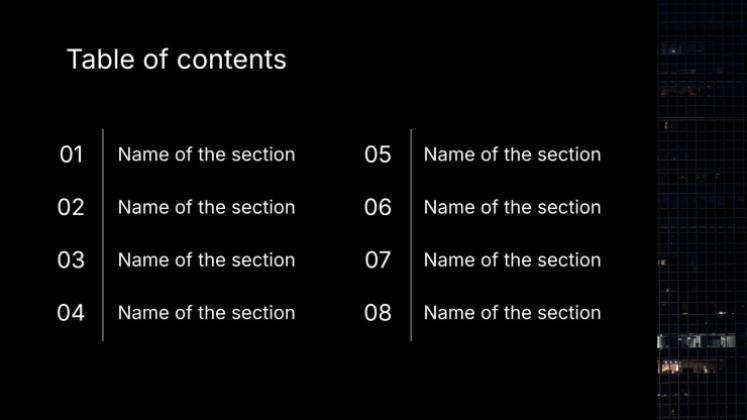Select the vertical divider after 05–08
Screen dimensions: 747x420
[411, 235]
